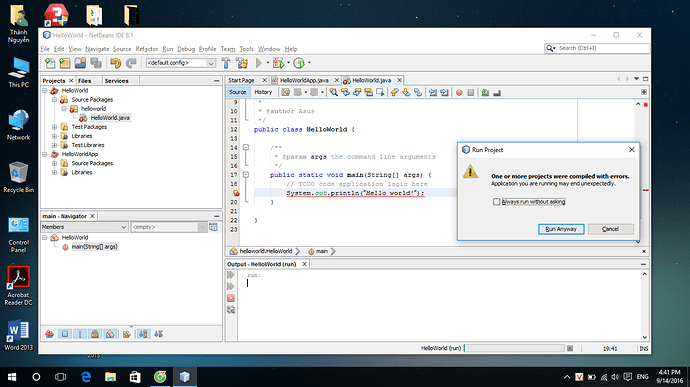The height and width of the screenshot is (387, 690).
Task: Toggle Navigator Sort by Name button
Action: 143,334
